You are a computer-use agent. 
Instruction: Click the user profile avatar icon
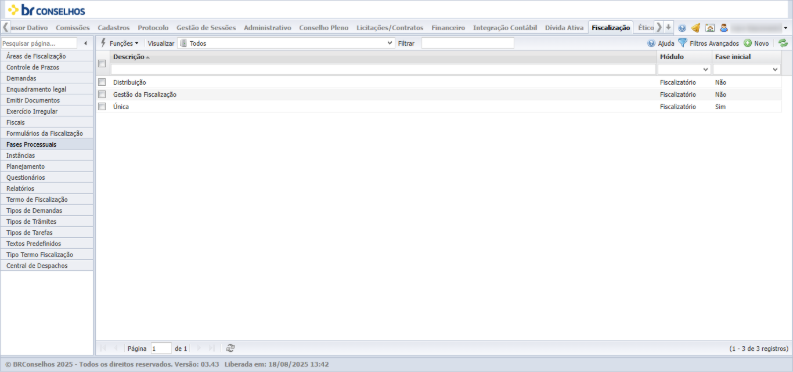[x=724, y=28]
